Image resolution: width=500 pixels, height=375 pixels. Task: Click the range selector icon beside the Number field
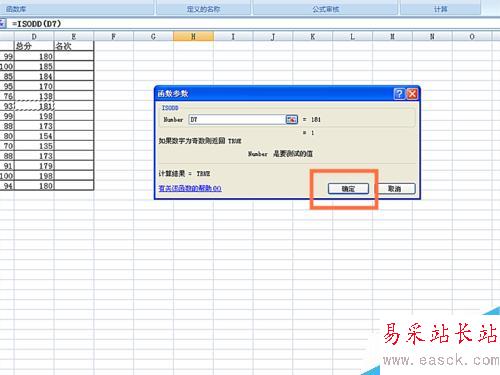[292, 119]
